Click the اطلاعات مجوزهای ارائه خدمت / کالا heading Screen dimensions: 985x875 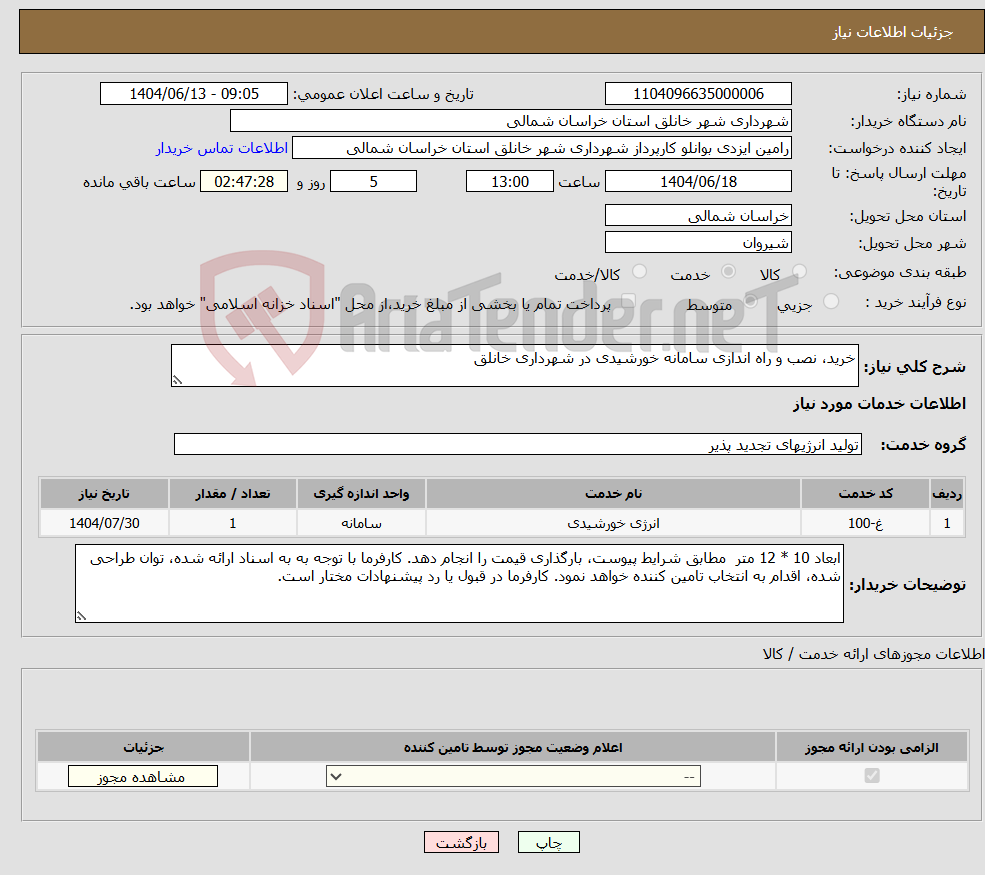873,654
